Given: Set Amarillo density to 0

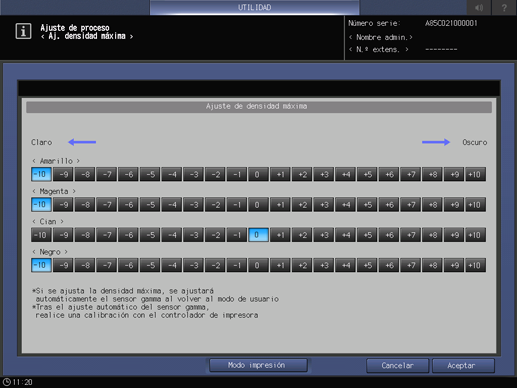Looking at the screenshot, I should [x=258, y=174].
